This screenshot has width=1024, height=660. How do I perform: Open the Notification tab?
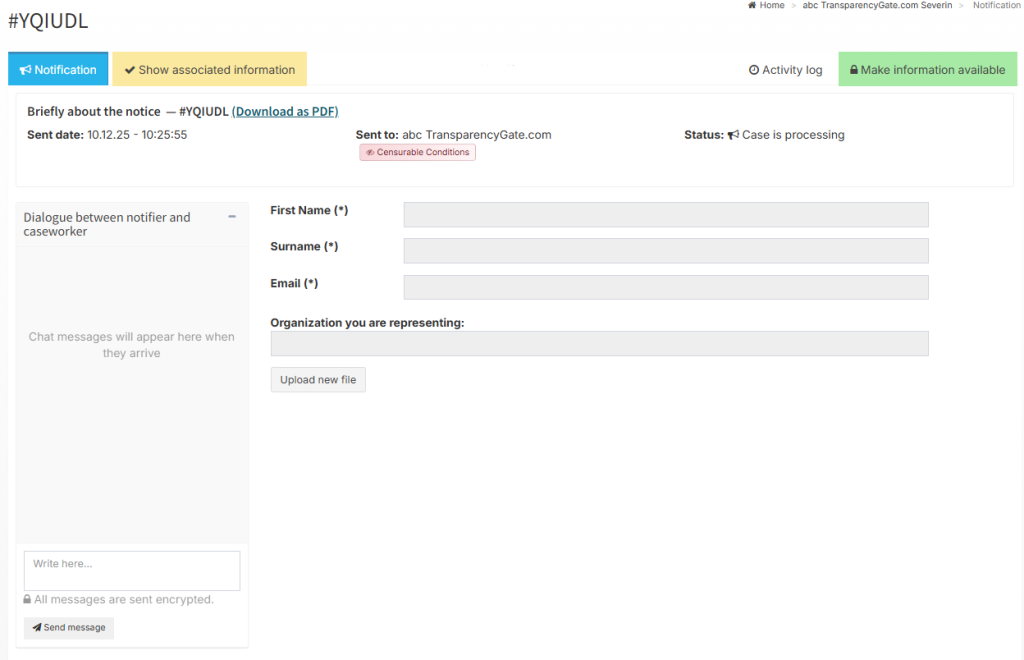pos(58,70)
